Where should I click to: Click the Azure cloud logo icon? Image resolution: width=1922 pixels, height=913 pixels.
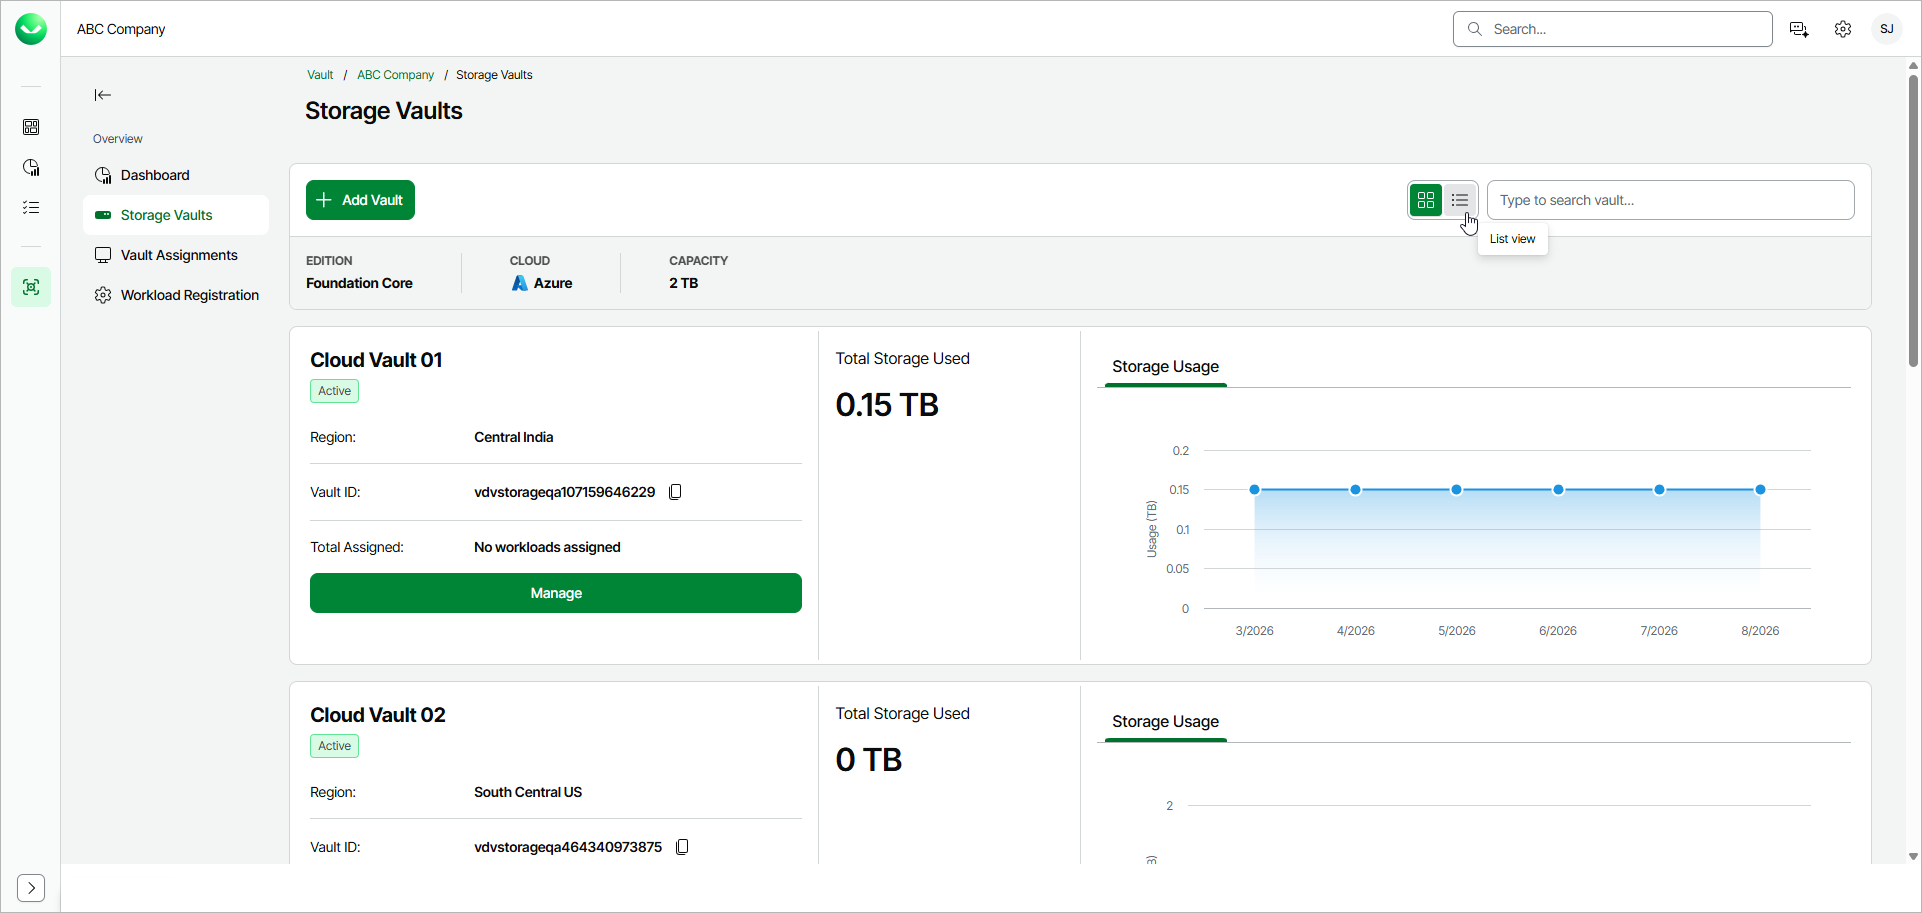(520, 283)
